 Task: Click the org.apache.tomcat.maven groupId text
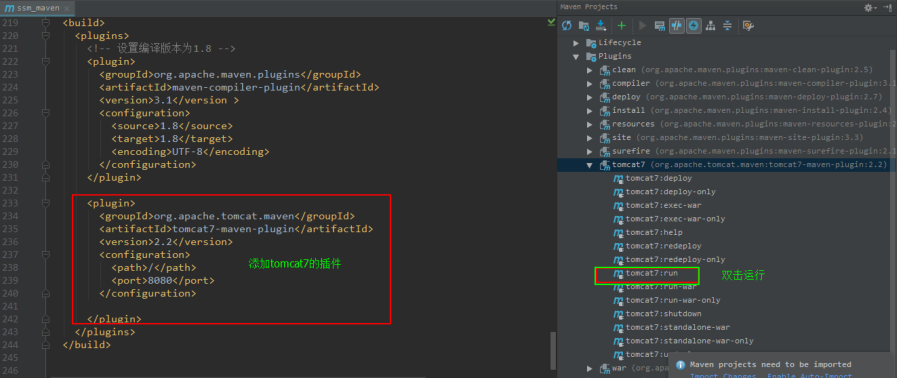[224, 216]
